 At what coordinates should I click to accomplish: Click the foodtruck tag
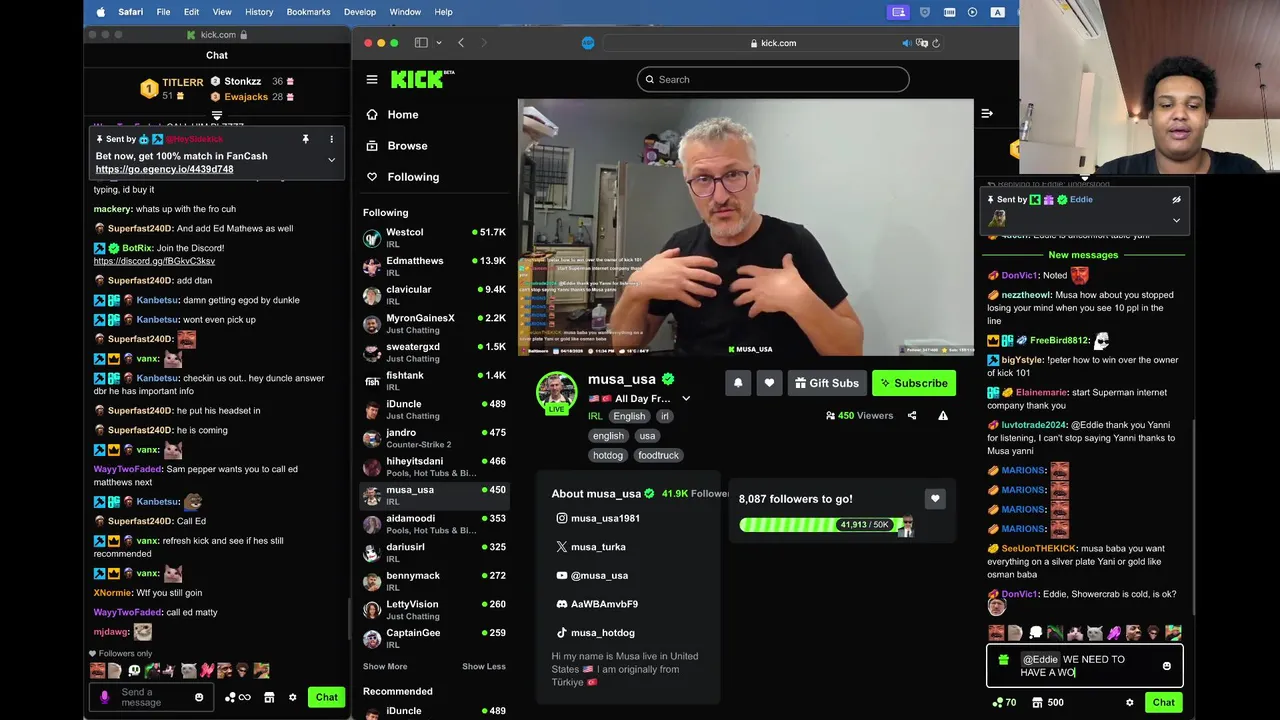tap(658, 456)
